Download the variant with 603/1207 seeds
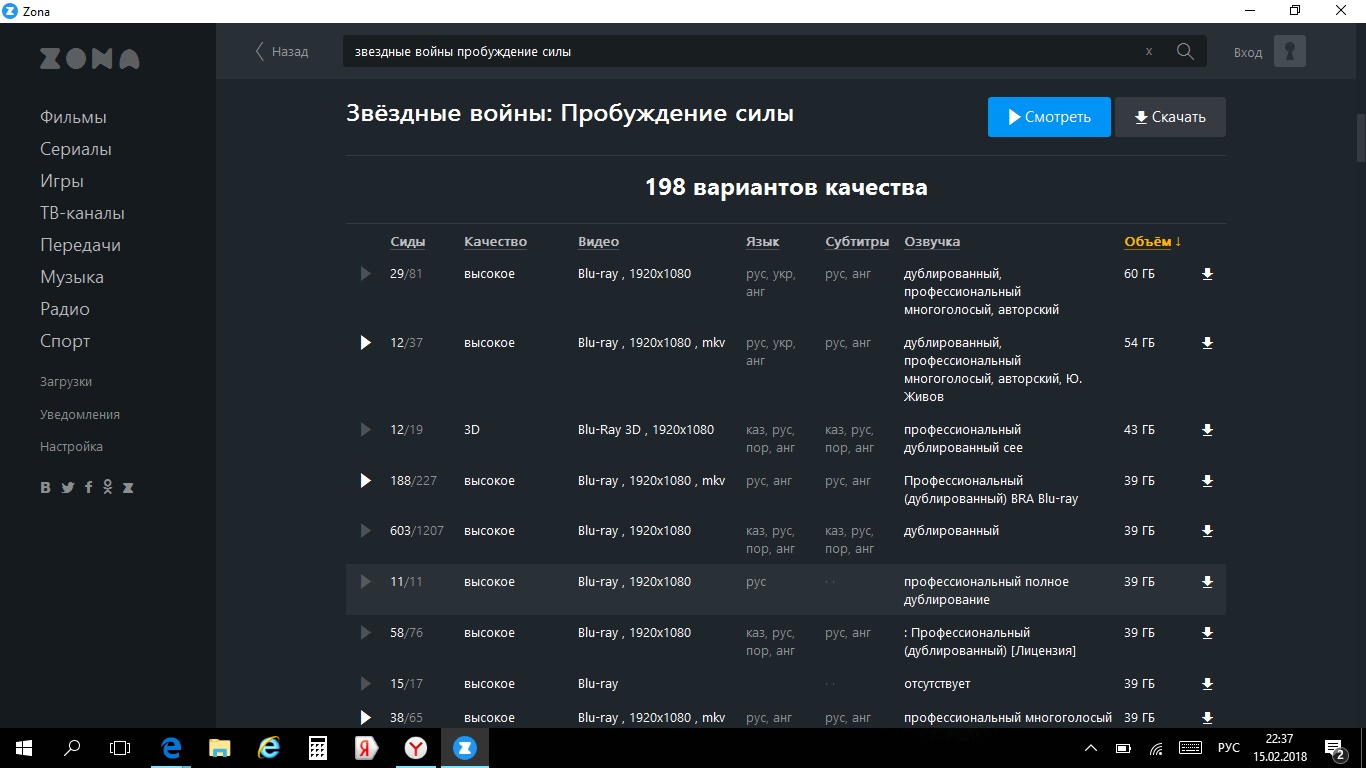 point(1207,531)
